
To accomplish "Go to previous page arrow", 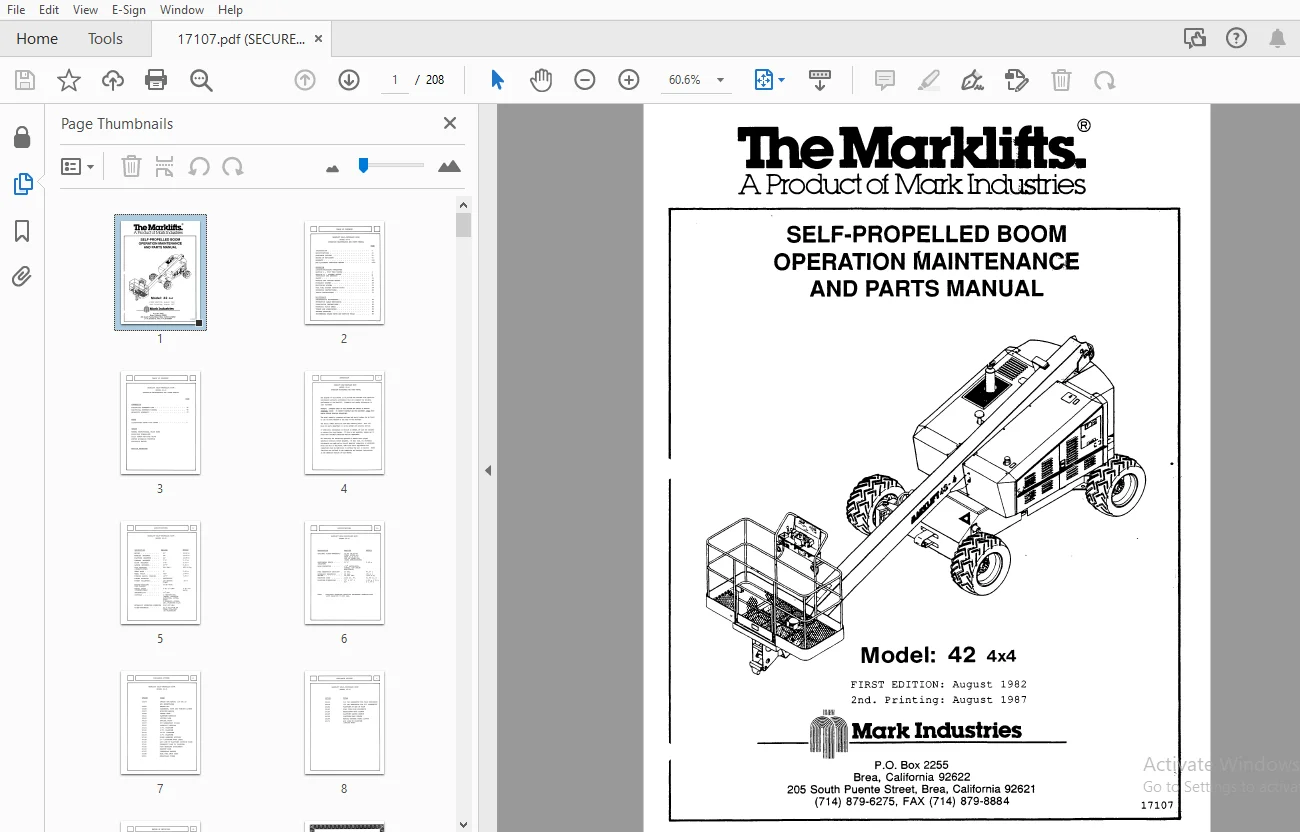I will 305,80.
